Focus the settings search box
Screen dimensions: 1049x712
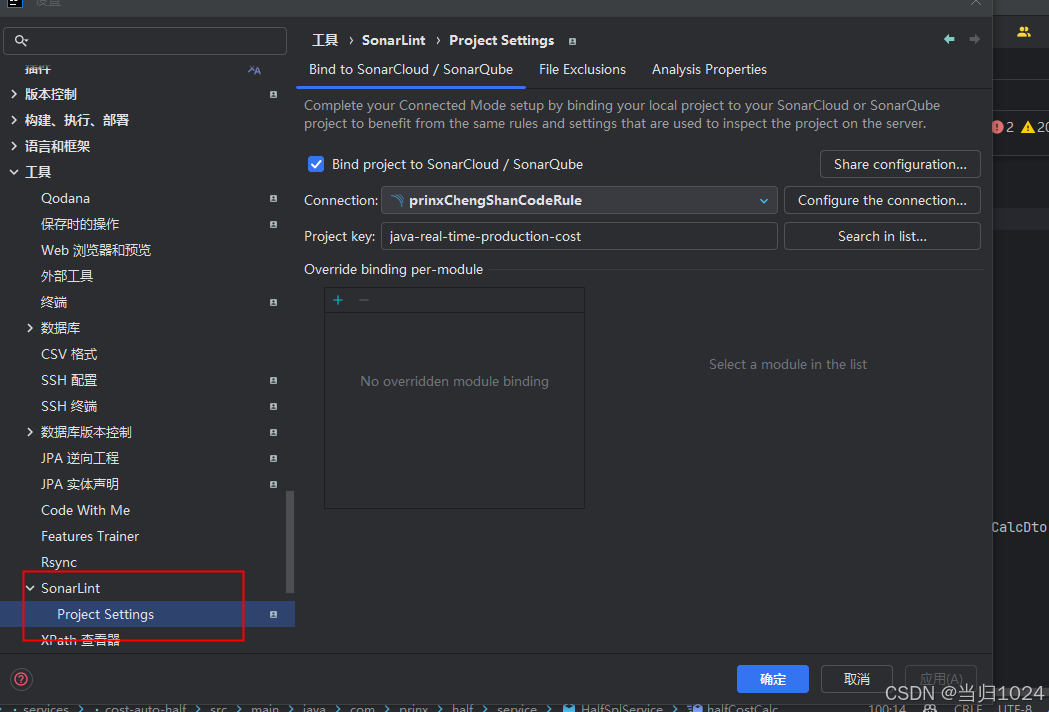click(x=145, y=41)
